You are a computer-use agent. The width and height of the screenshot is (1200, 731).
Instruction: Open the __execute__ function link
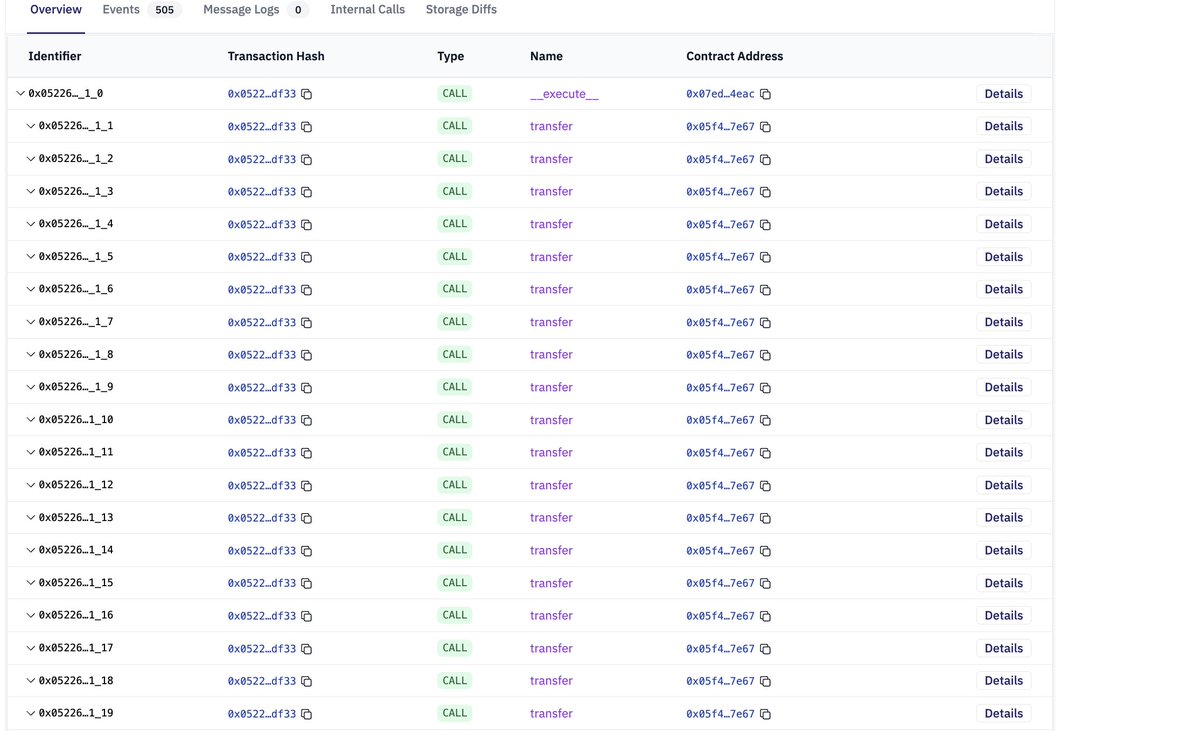[x=565, y=94]
